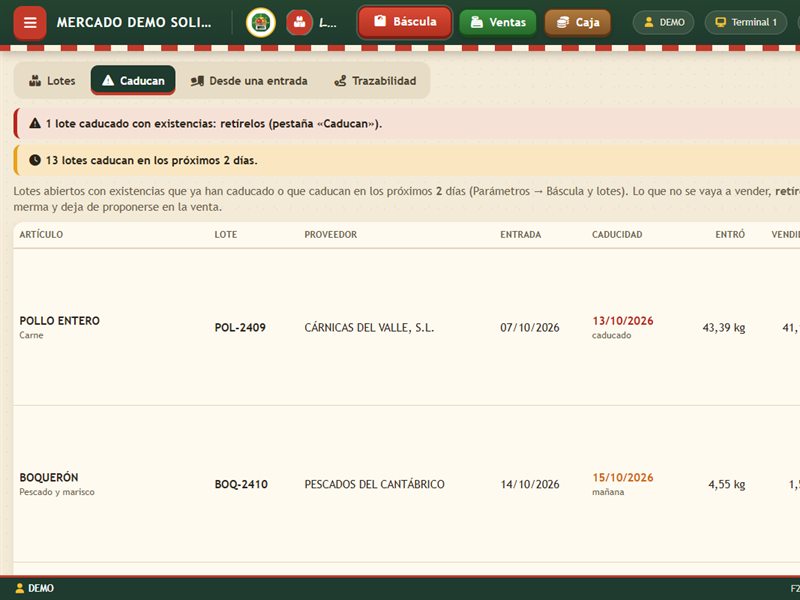Click supplier PESCADOS DEL CANTÁBRICO
800x600 pixels.
click(374, 484)
